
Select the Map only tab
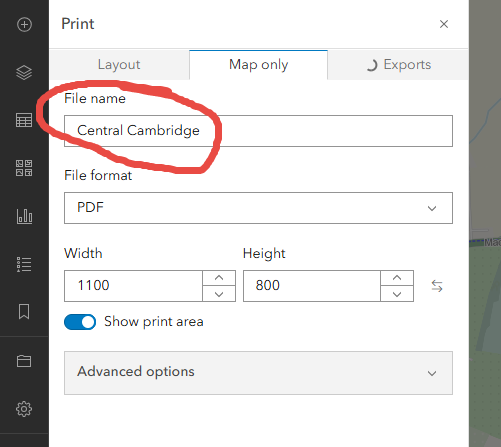point(258,65)
